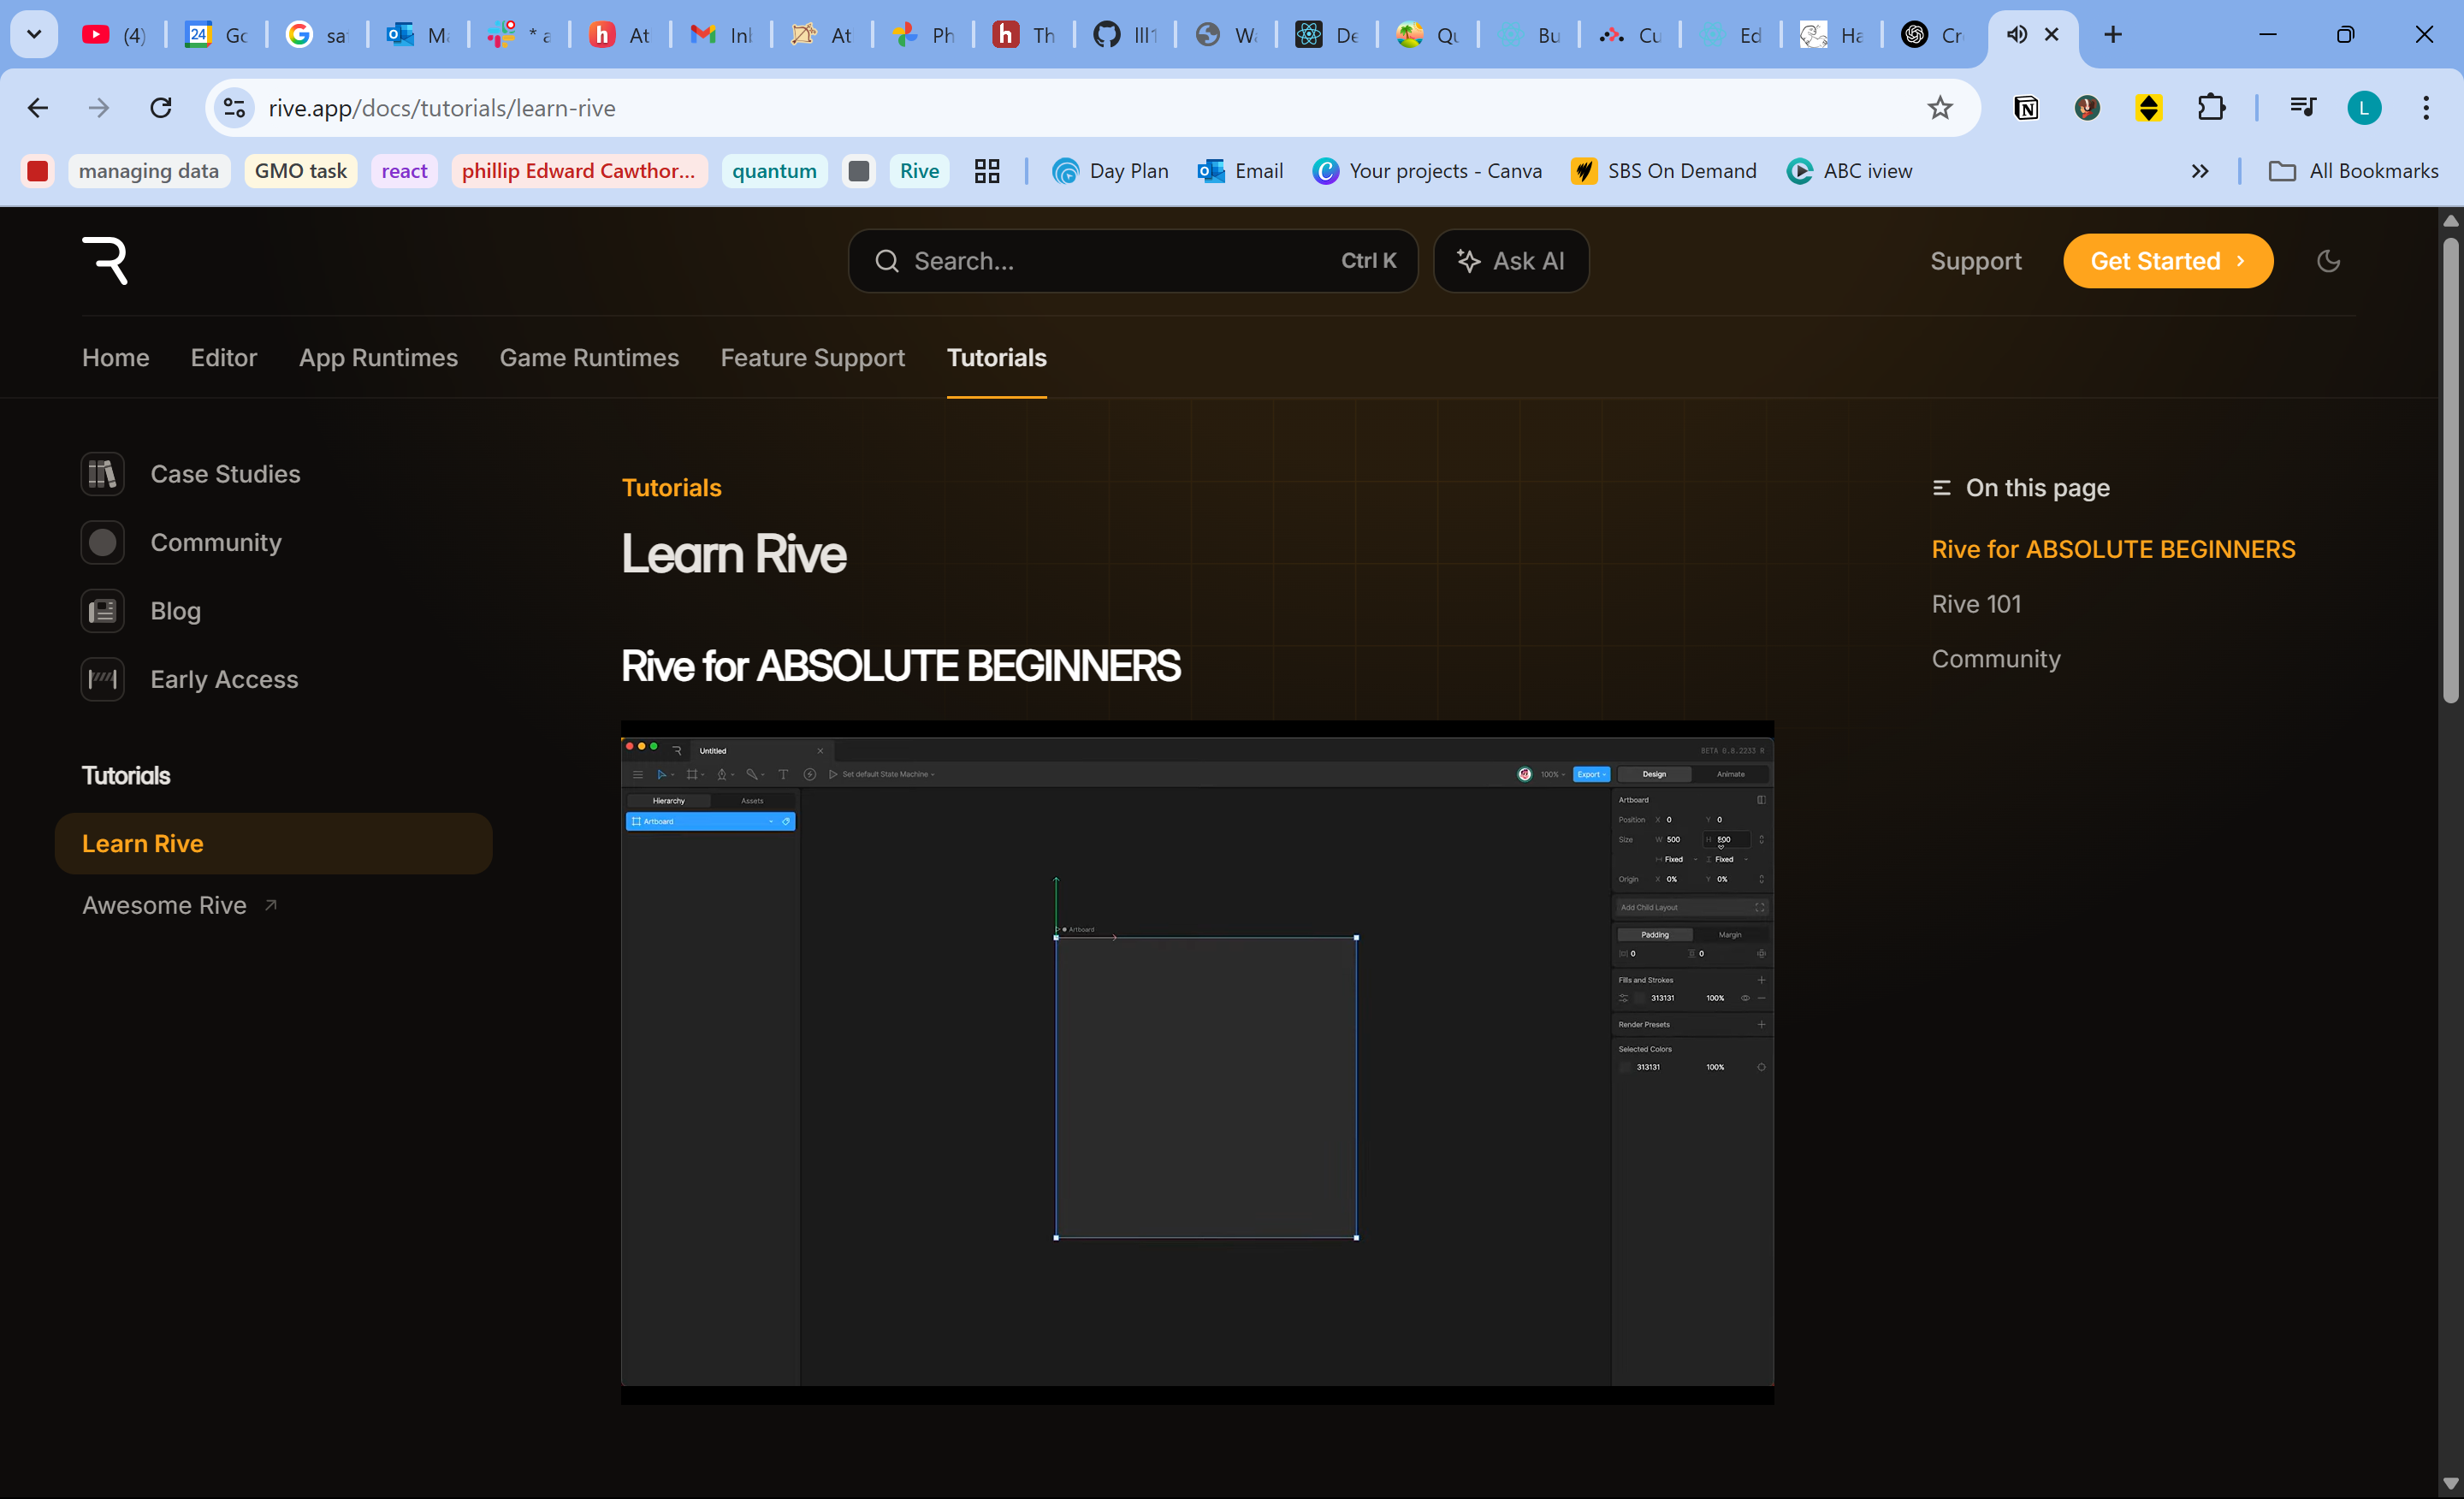Open Early Access in the sidebar

coord(224,679)
